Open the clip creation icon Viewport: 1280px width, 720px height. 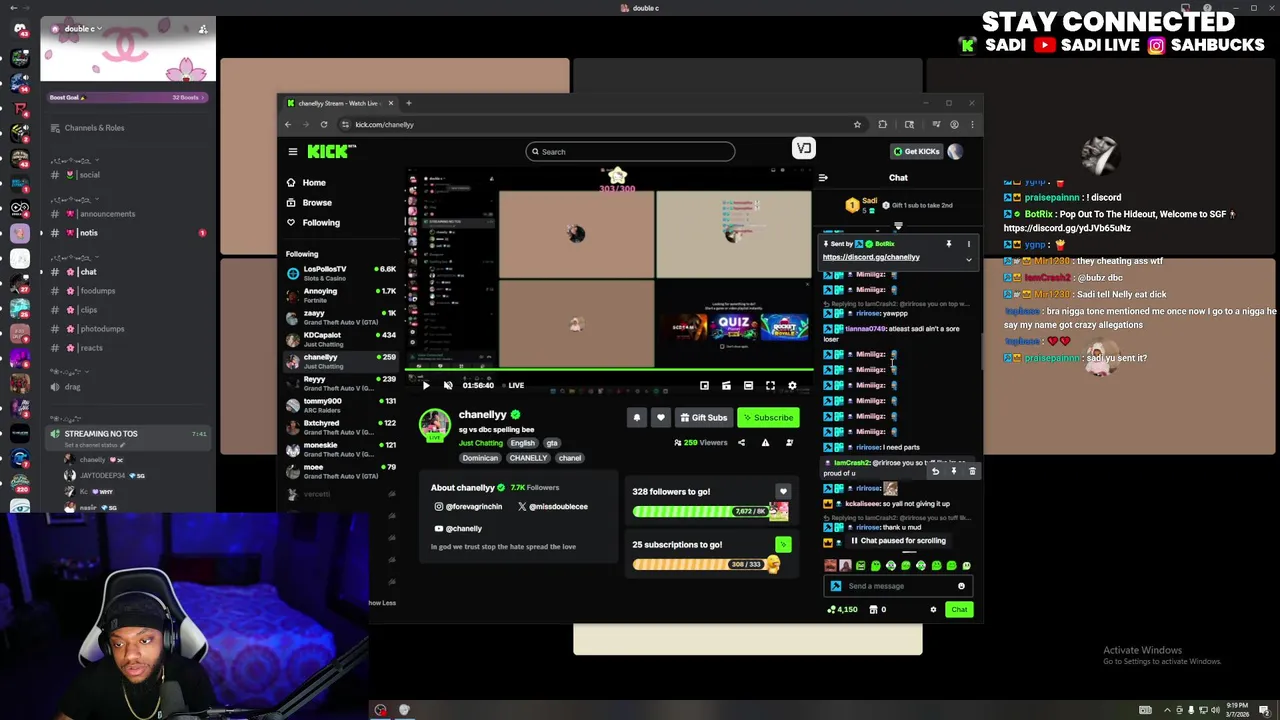click(726, 386)
